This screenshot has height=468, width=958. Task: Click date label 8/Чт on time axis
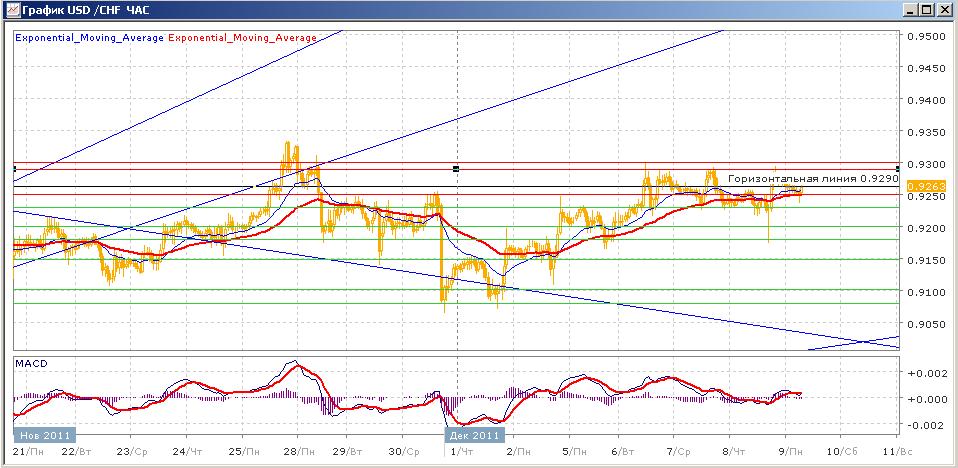(733, 451)
